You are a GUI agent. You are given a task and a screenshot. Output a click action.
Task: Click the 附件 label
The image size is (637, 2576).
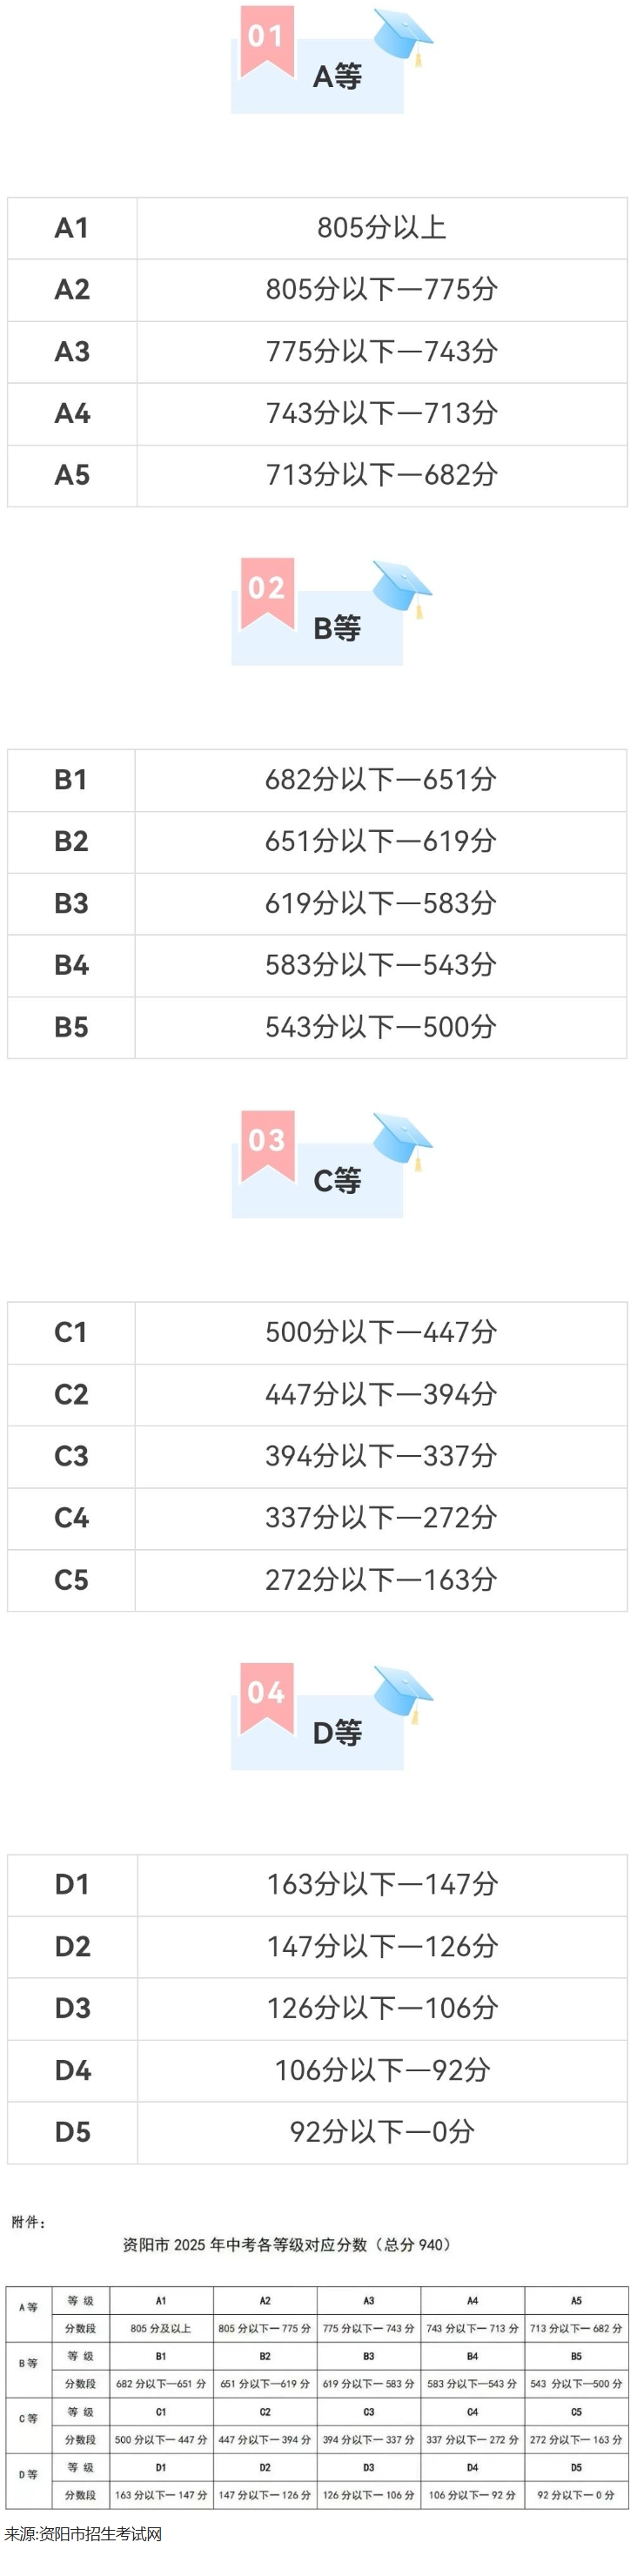click(28, 2222)
